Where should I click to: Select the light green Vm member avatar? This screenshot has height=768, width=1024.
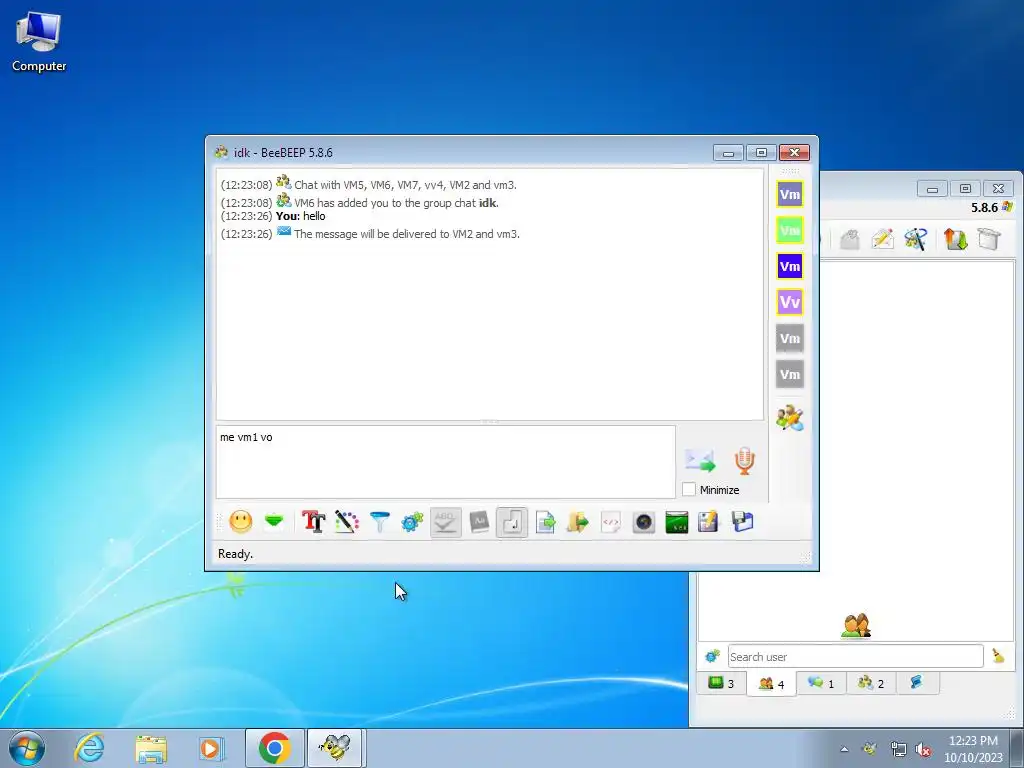point(790,230)
